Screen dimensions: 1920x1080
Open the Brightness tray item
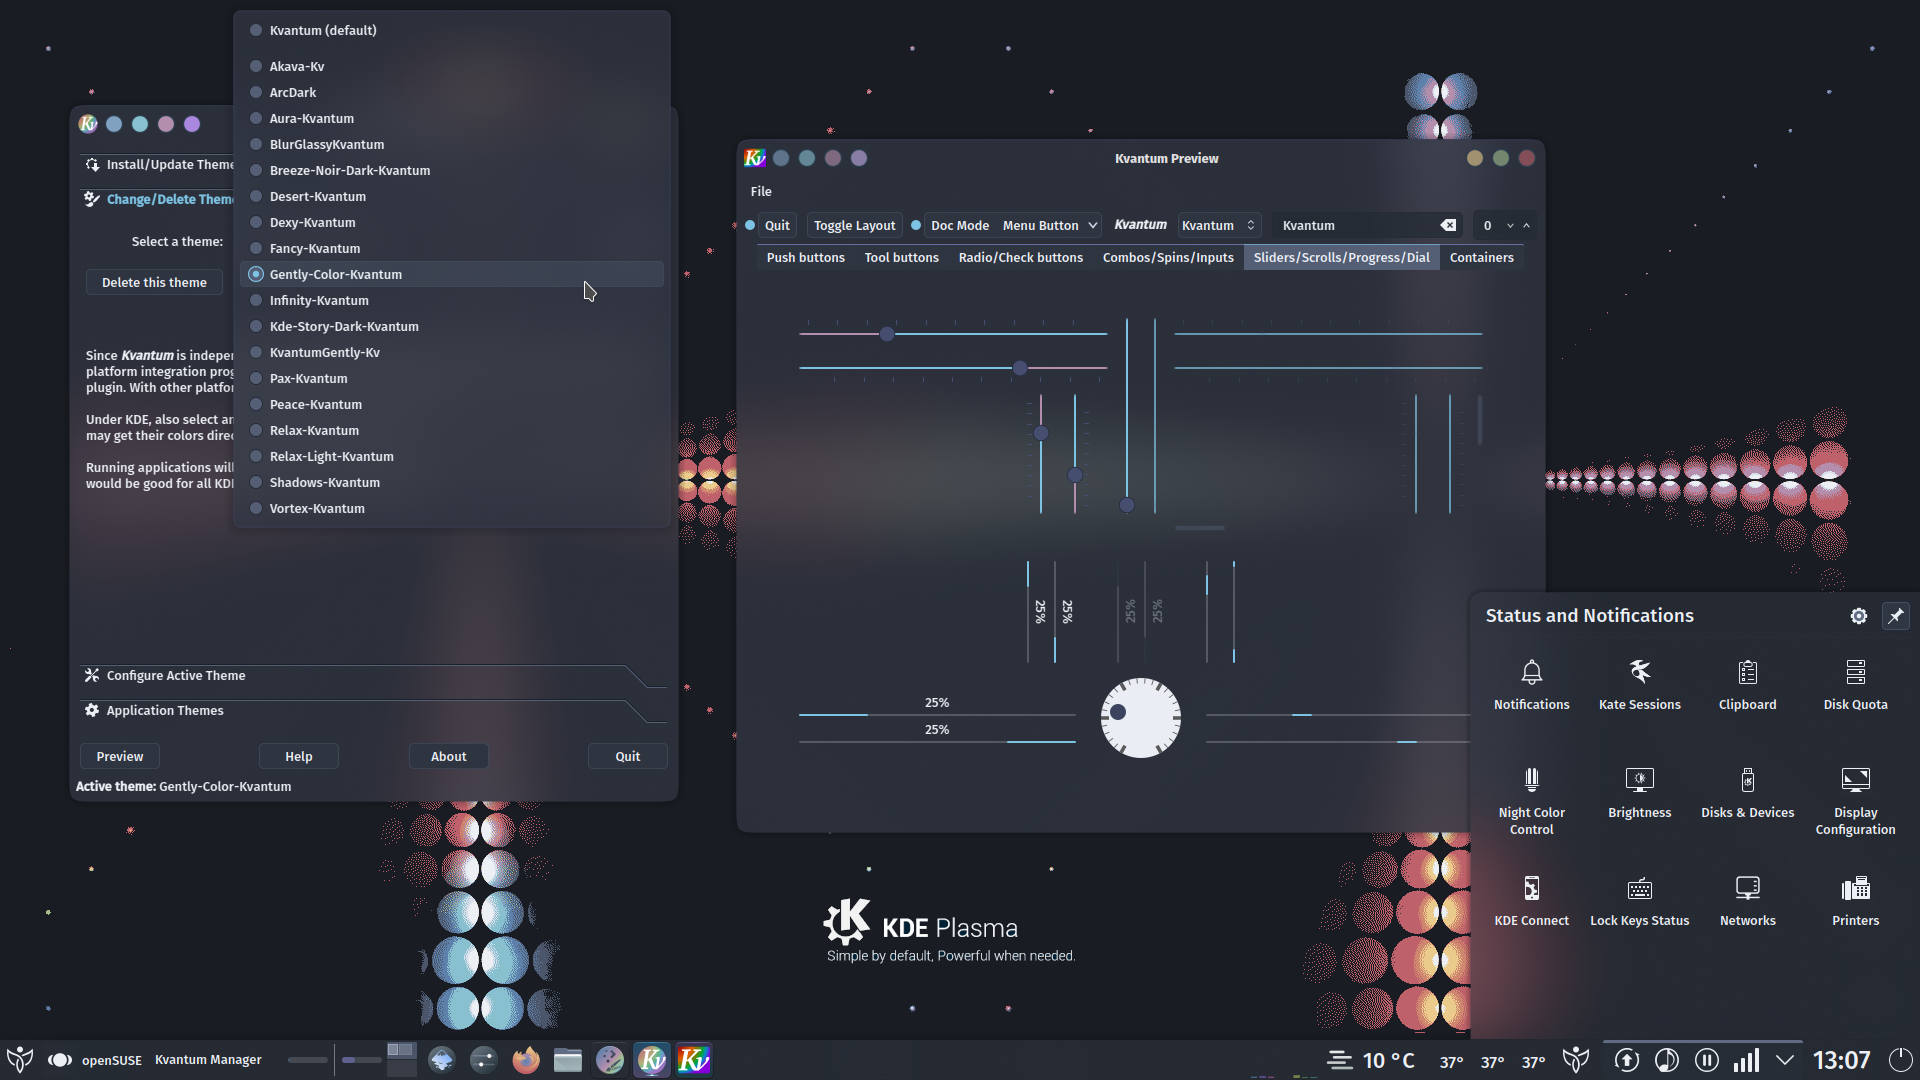pos(1639,793)
